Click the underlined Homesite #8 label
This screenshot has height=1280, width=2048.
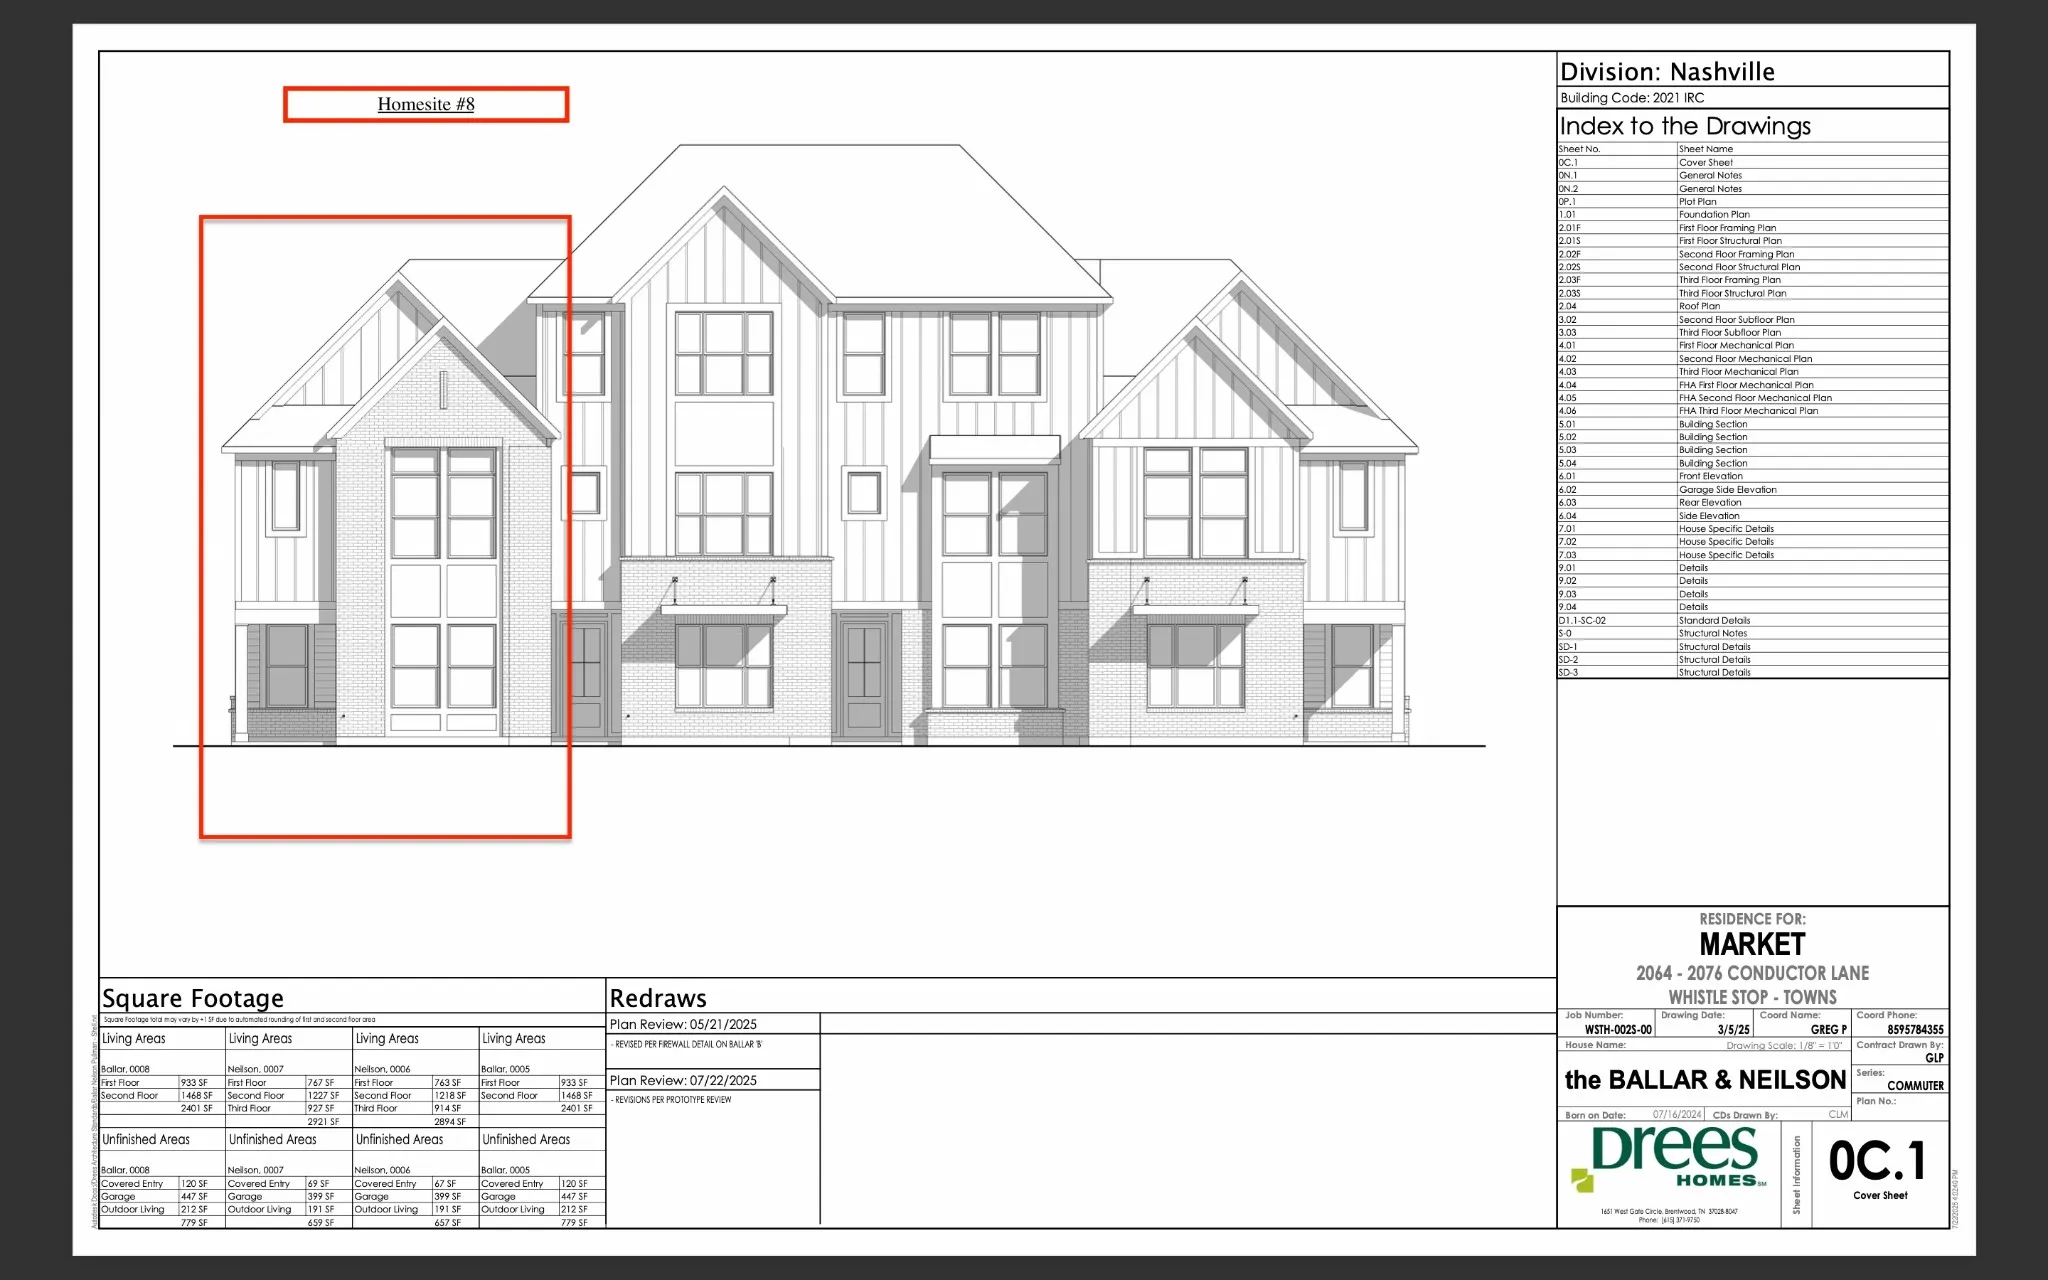click(x=426, y=104)
